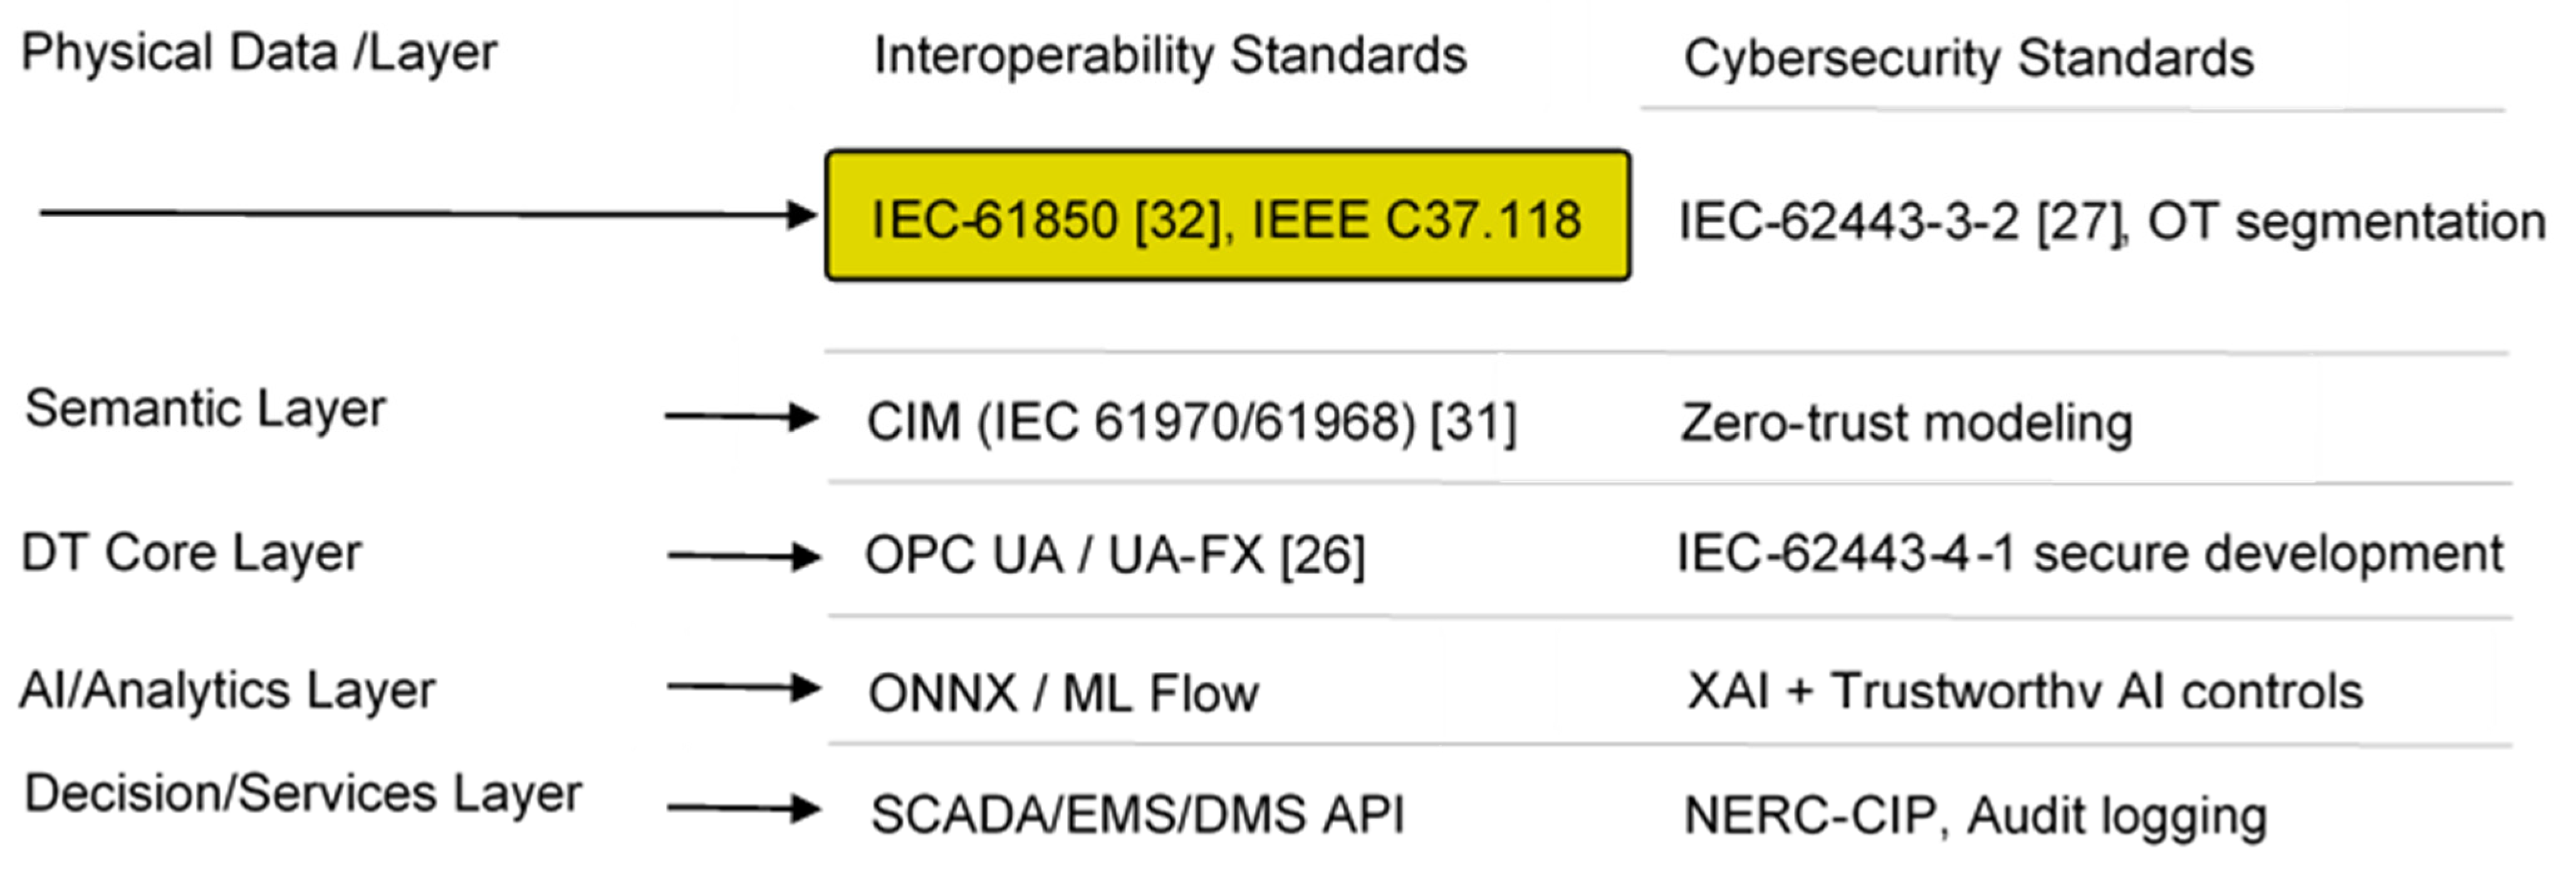The height and width of the screenshot is (870, 2576).
Task: Click the NERC-CIP, Audit logging text
Action: click(x=1975, y=816)
